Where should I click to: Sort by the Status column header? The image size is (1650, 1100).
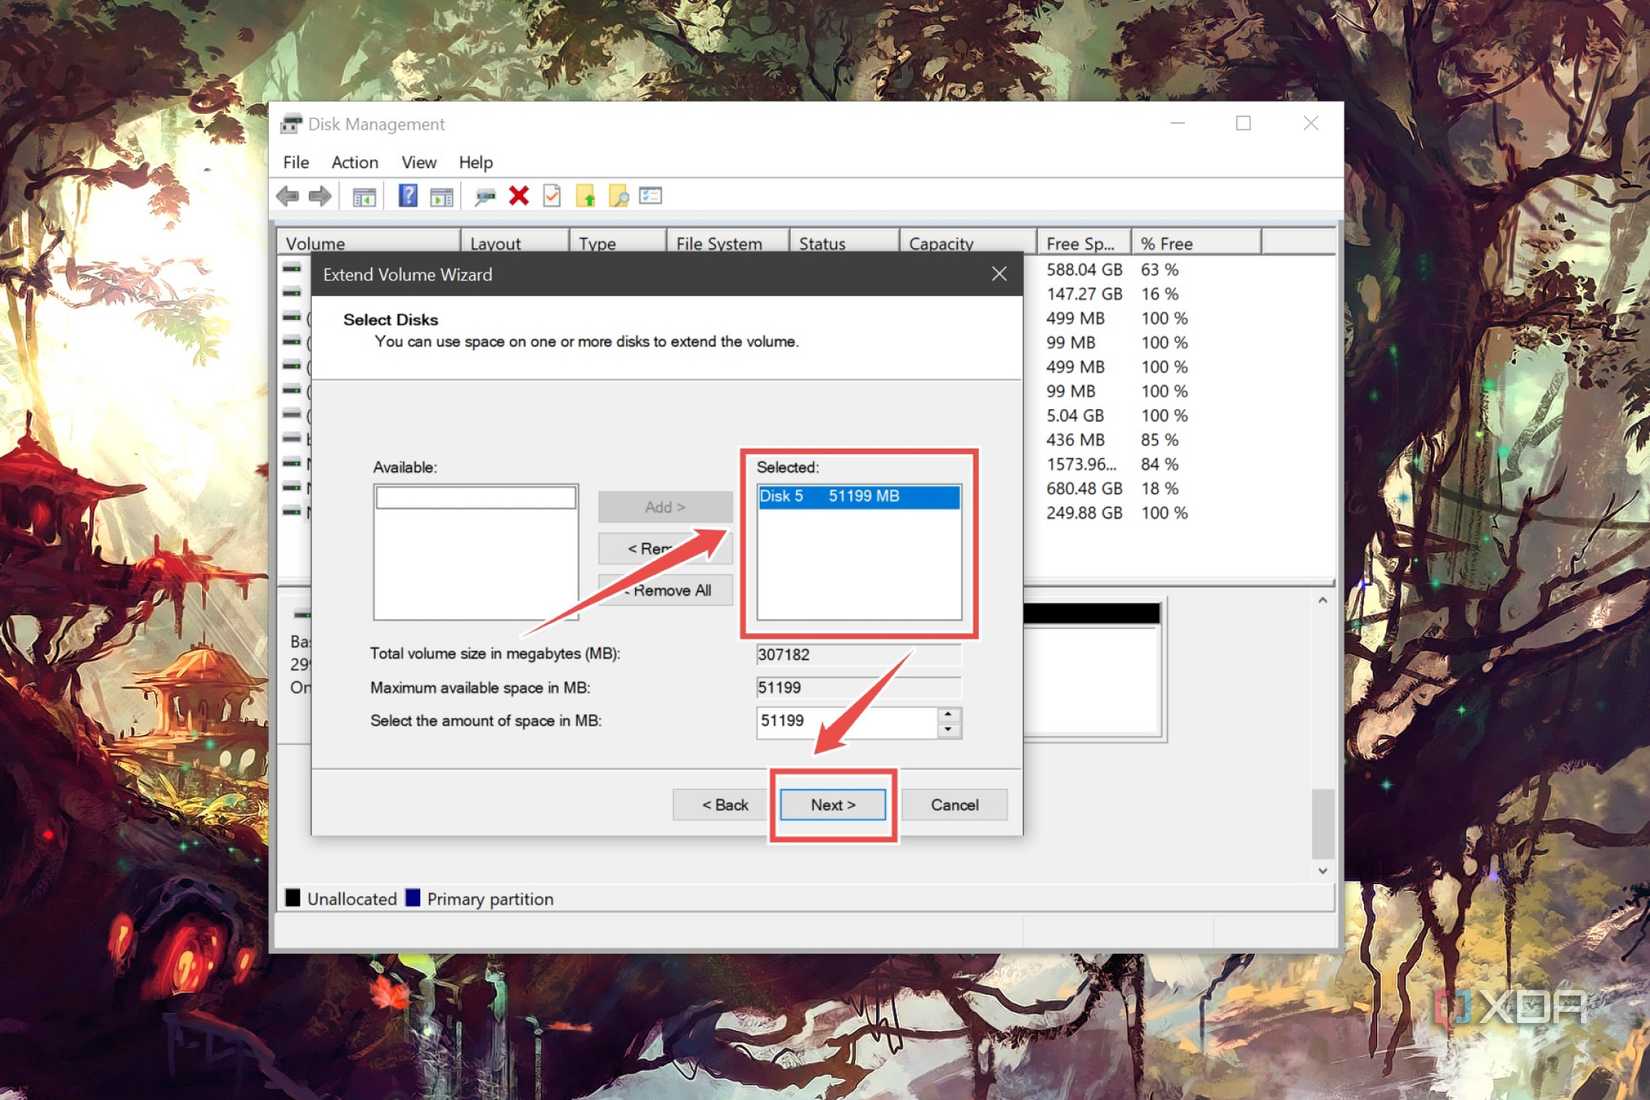[x=844, y=243]
